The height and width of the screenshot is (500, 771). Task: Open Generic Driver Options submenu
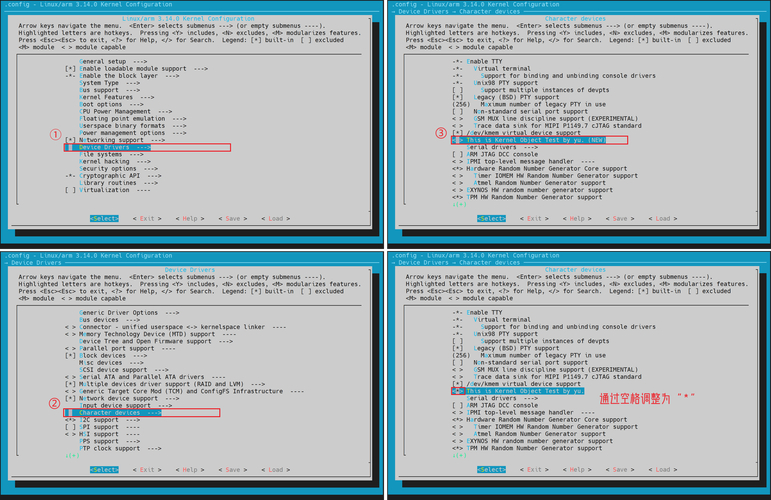(129, 313)
